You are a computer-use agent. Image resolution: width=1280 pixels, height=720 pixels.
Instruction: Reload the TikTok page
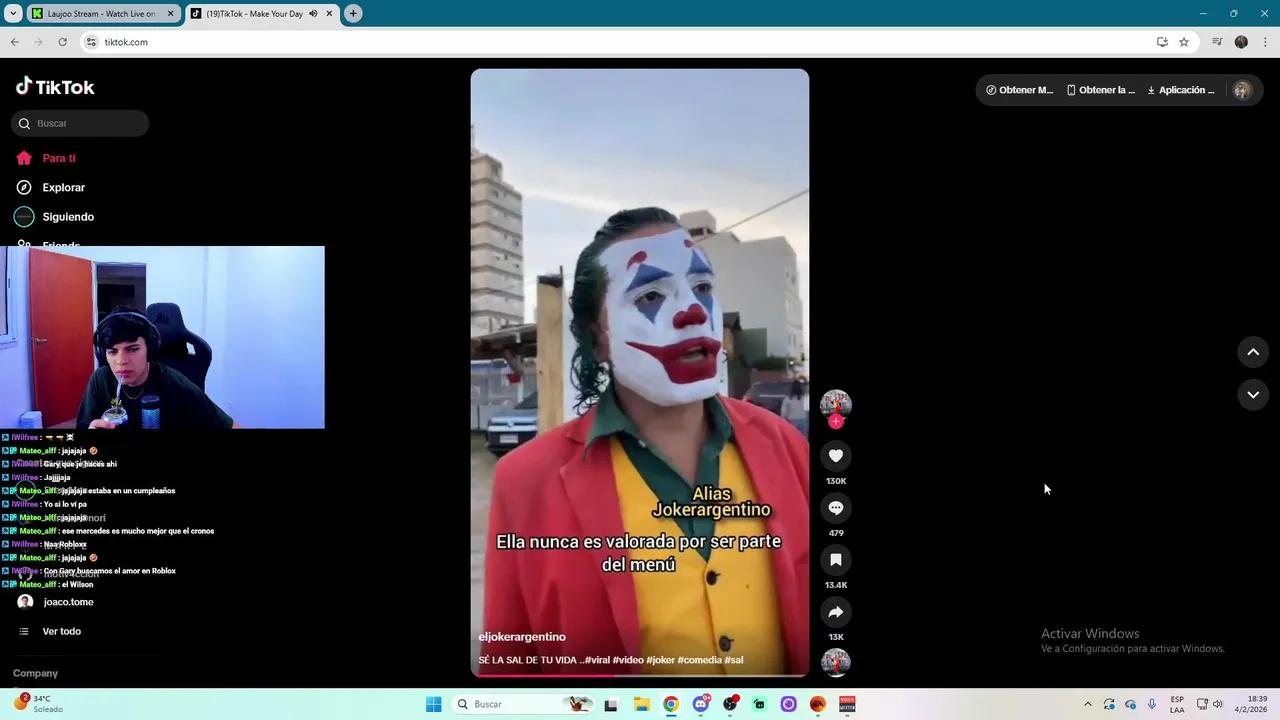[x=62, y=42]
